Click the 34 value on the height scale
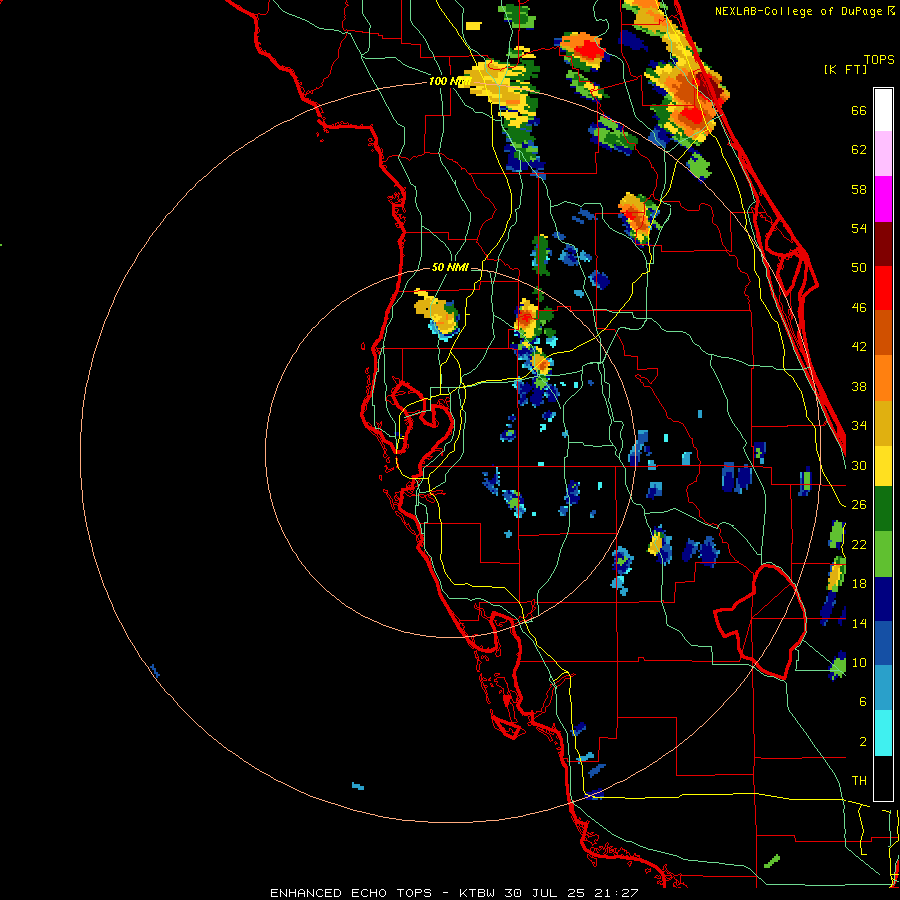The width and height of the screenshot is (900, 900). tap(859, 426)
